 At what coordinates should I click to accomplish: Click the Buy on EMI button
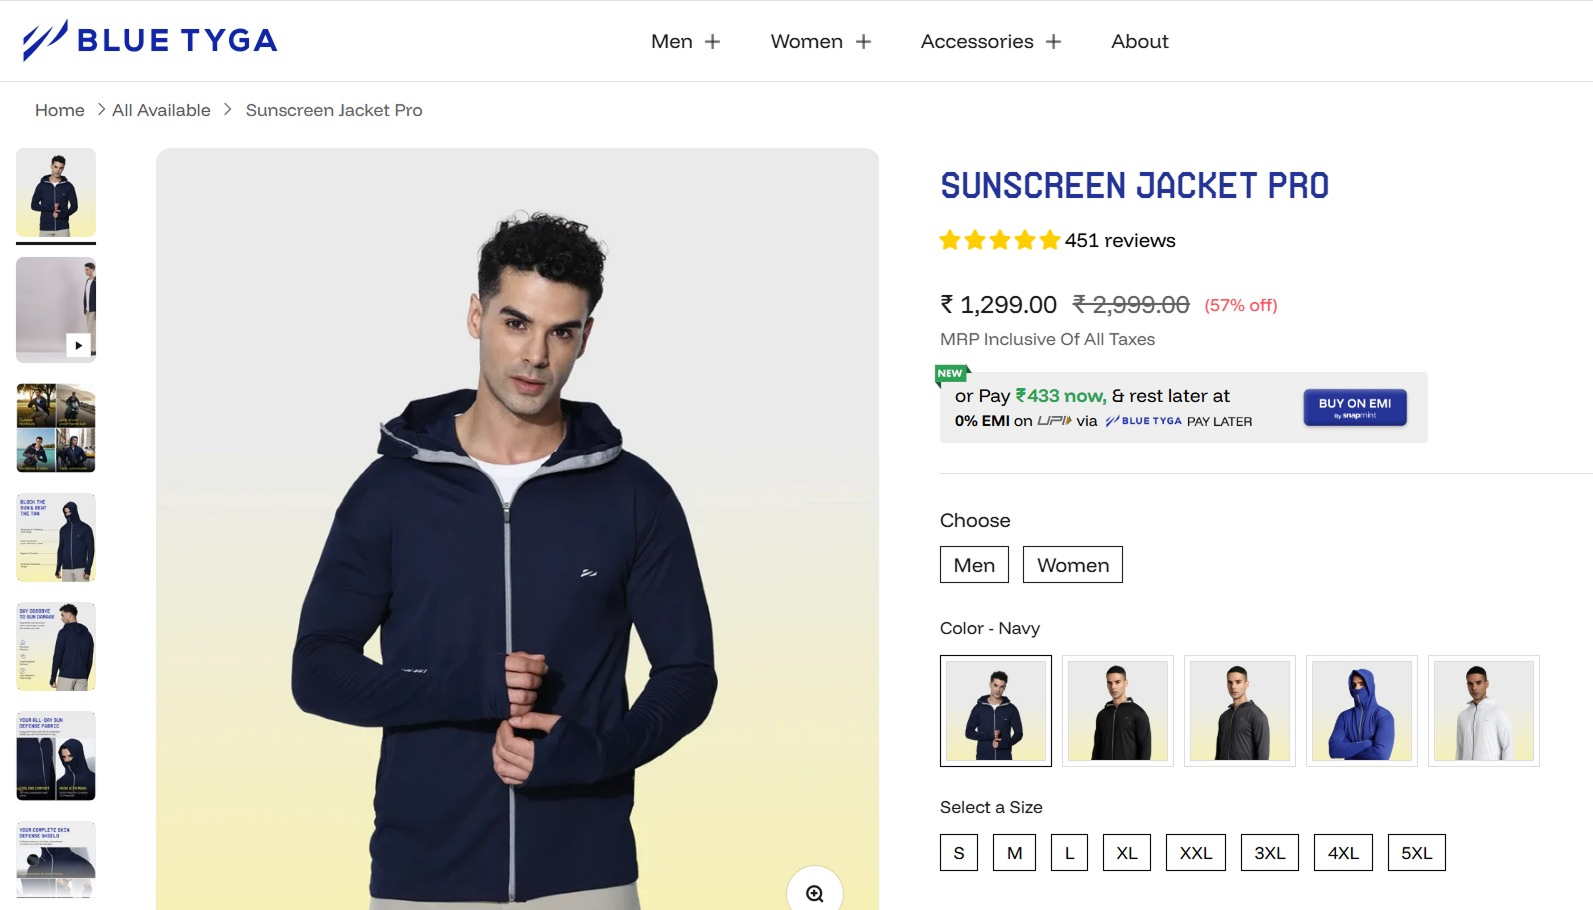[x=1354, y=407]
